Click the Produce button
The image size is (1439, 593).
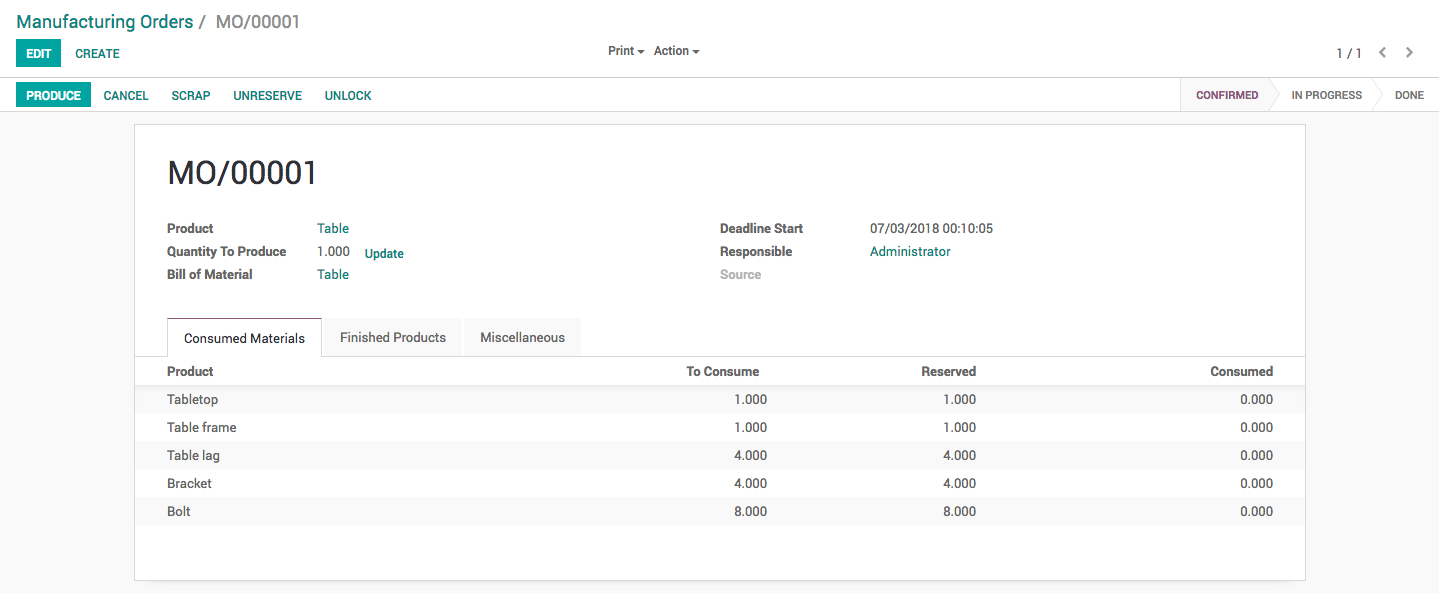pos(53,96)
